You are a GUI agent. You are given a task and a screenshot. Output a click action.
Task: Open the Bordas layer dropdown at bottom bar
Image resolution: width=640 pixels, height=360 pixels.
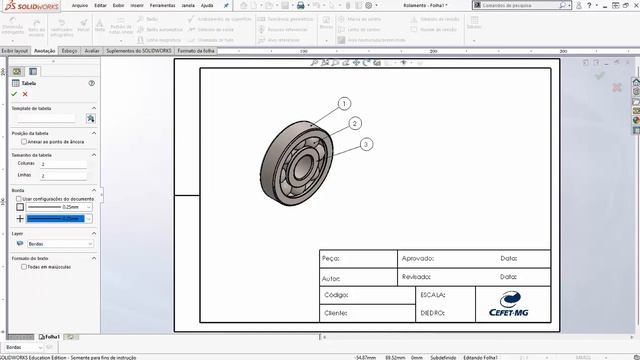pos(40,347)
